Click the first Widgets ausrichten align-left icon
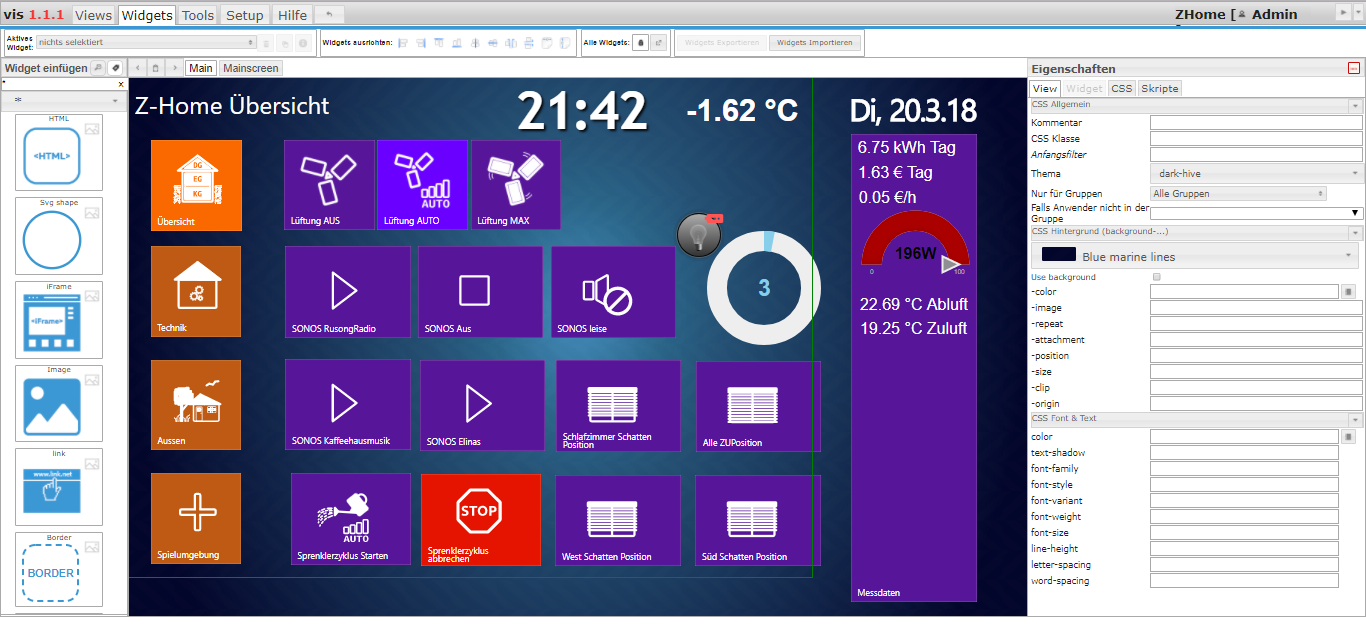The width and height of the screenshot is (1366, 624). (403, 43)
